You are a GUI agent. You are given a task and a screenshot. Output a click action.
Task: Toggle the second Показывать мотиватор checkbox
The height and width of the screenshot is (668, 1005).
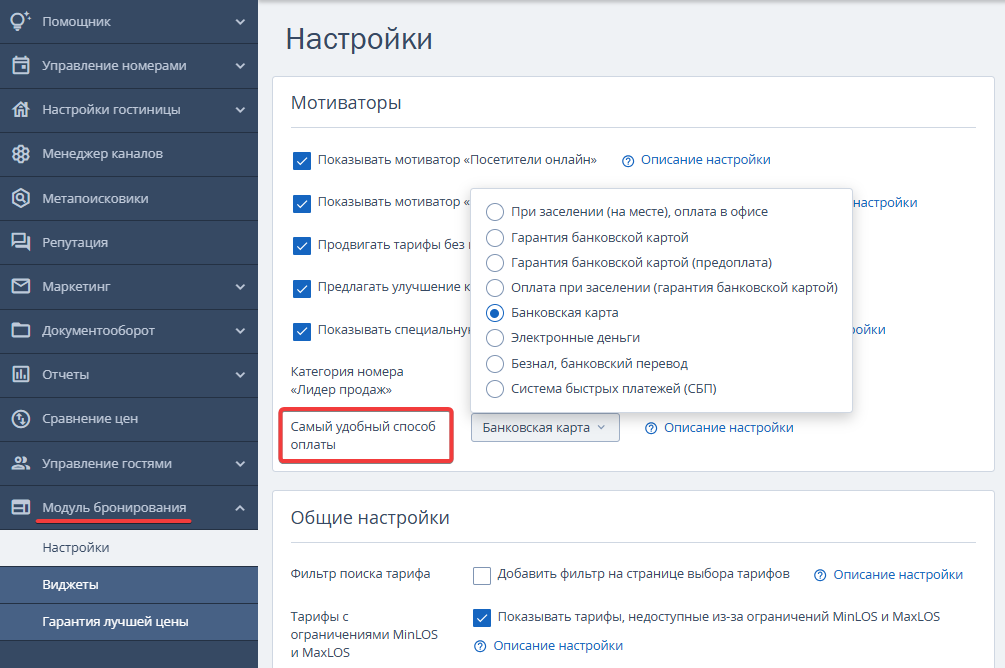[x=302, y=203]
